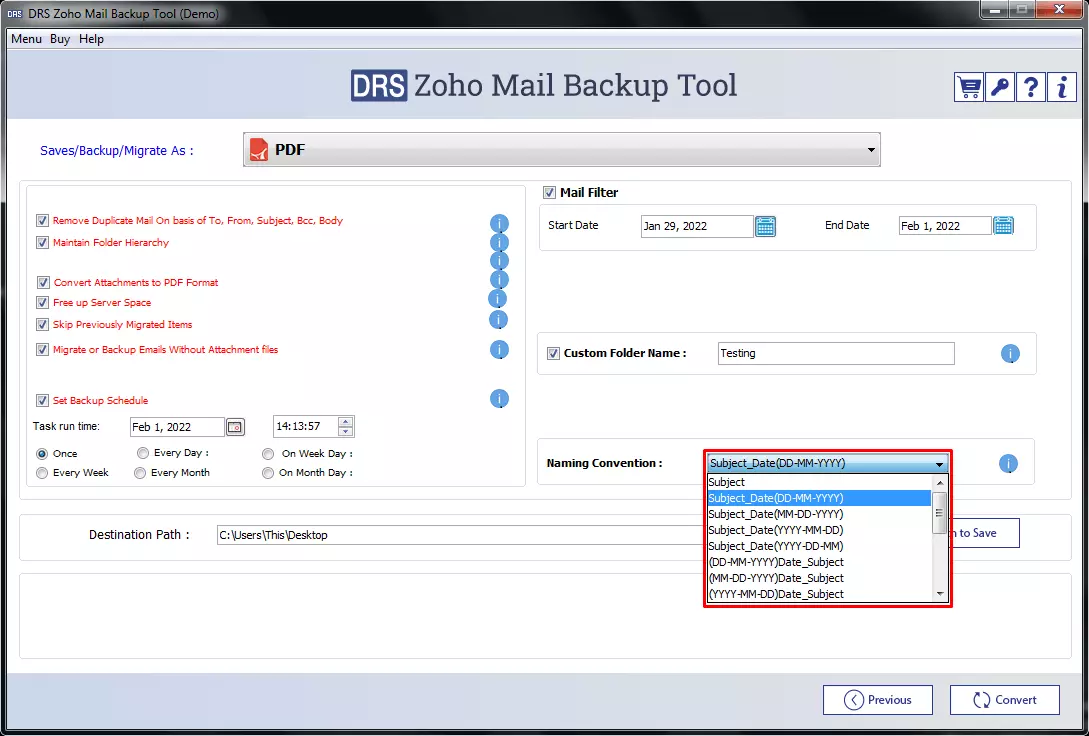Uncheck Custom Folder Name checkbox

553,353
